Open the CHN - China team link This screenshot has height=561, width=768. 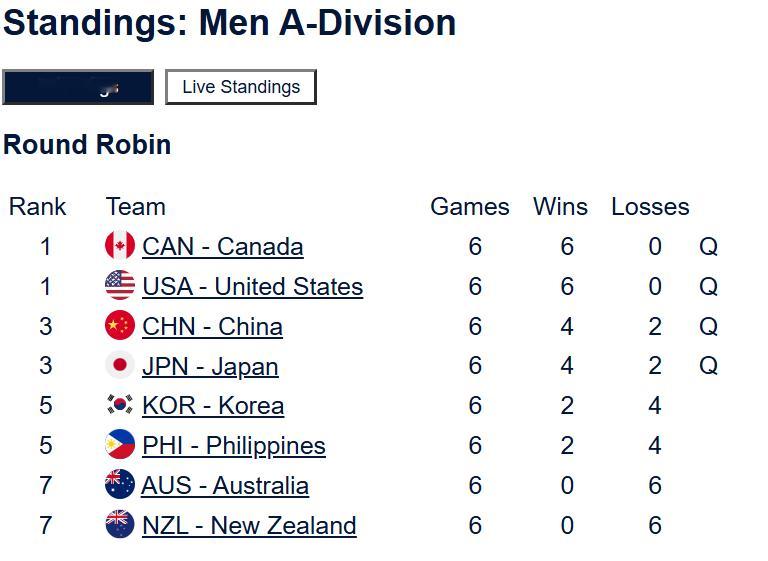tap(213, 327)
